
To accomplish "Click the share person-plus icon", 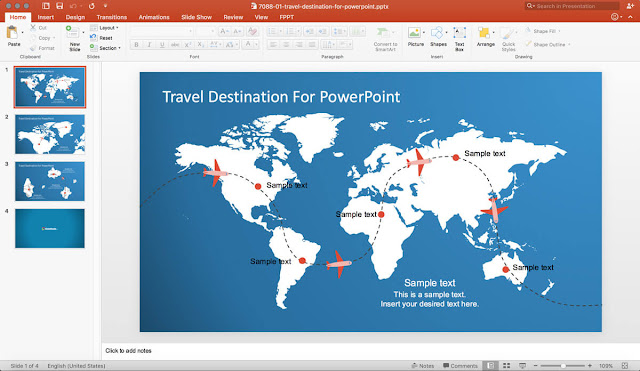I will (630, 6).
